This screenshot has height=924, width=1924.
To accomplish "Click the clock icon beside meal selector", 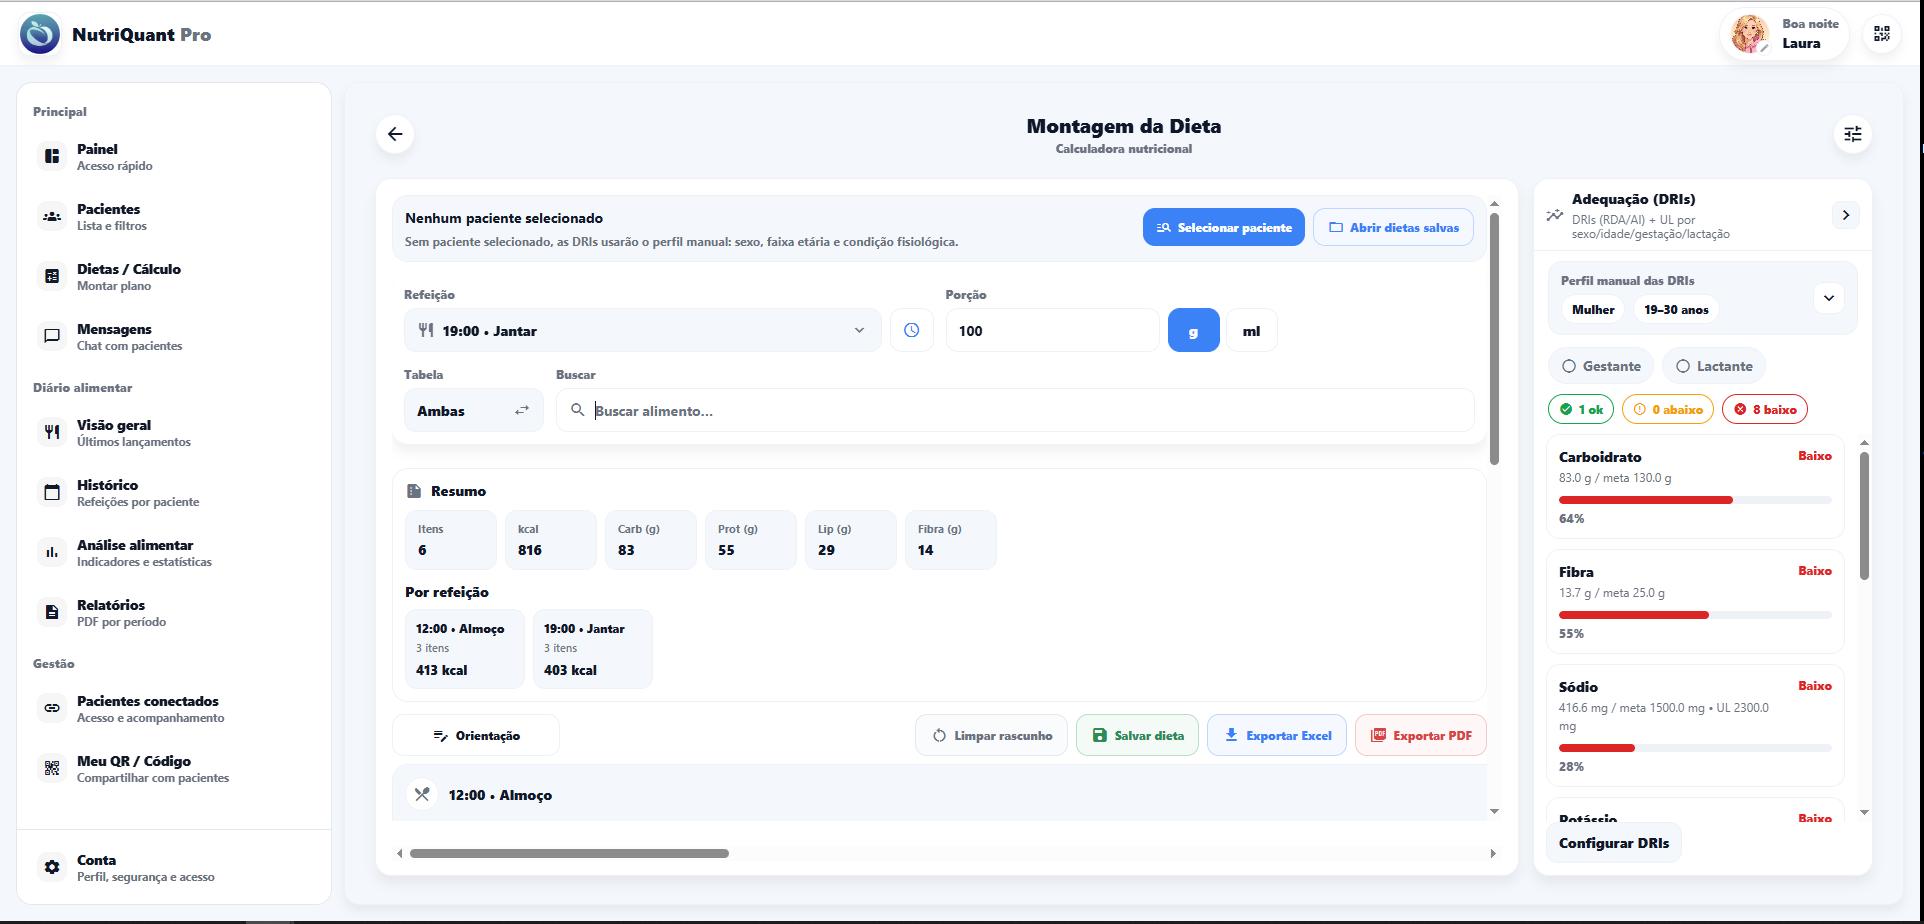I will tap(911, 330).
